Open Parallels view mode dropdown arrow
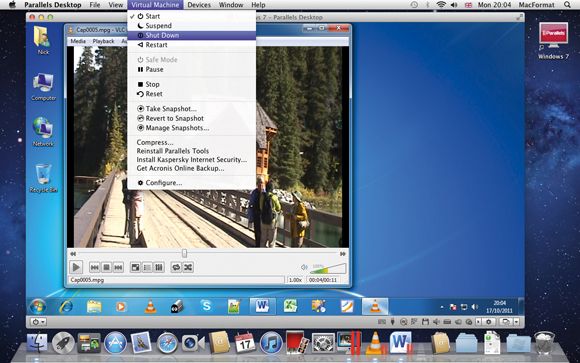Image resolution: width=580 pixels, height=363 pixels. point(517,322)
